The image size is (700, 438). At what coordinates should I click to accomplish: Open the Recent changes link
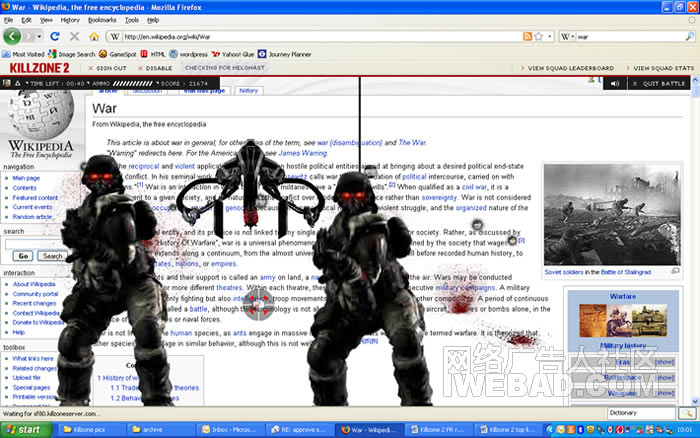(x=34, y=303)
